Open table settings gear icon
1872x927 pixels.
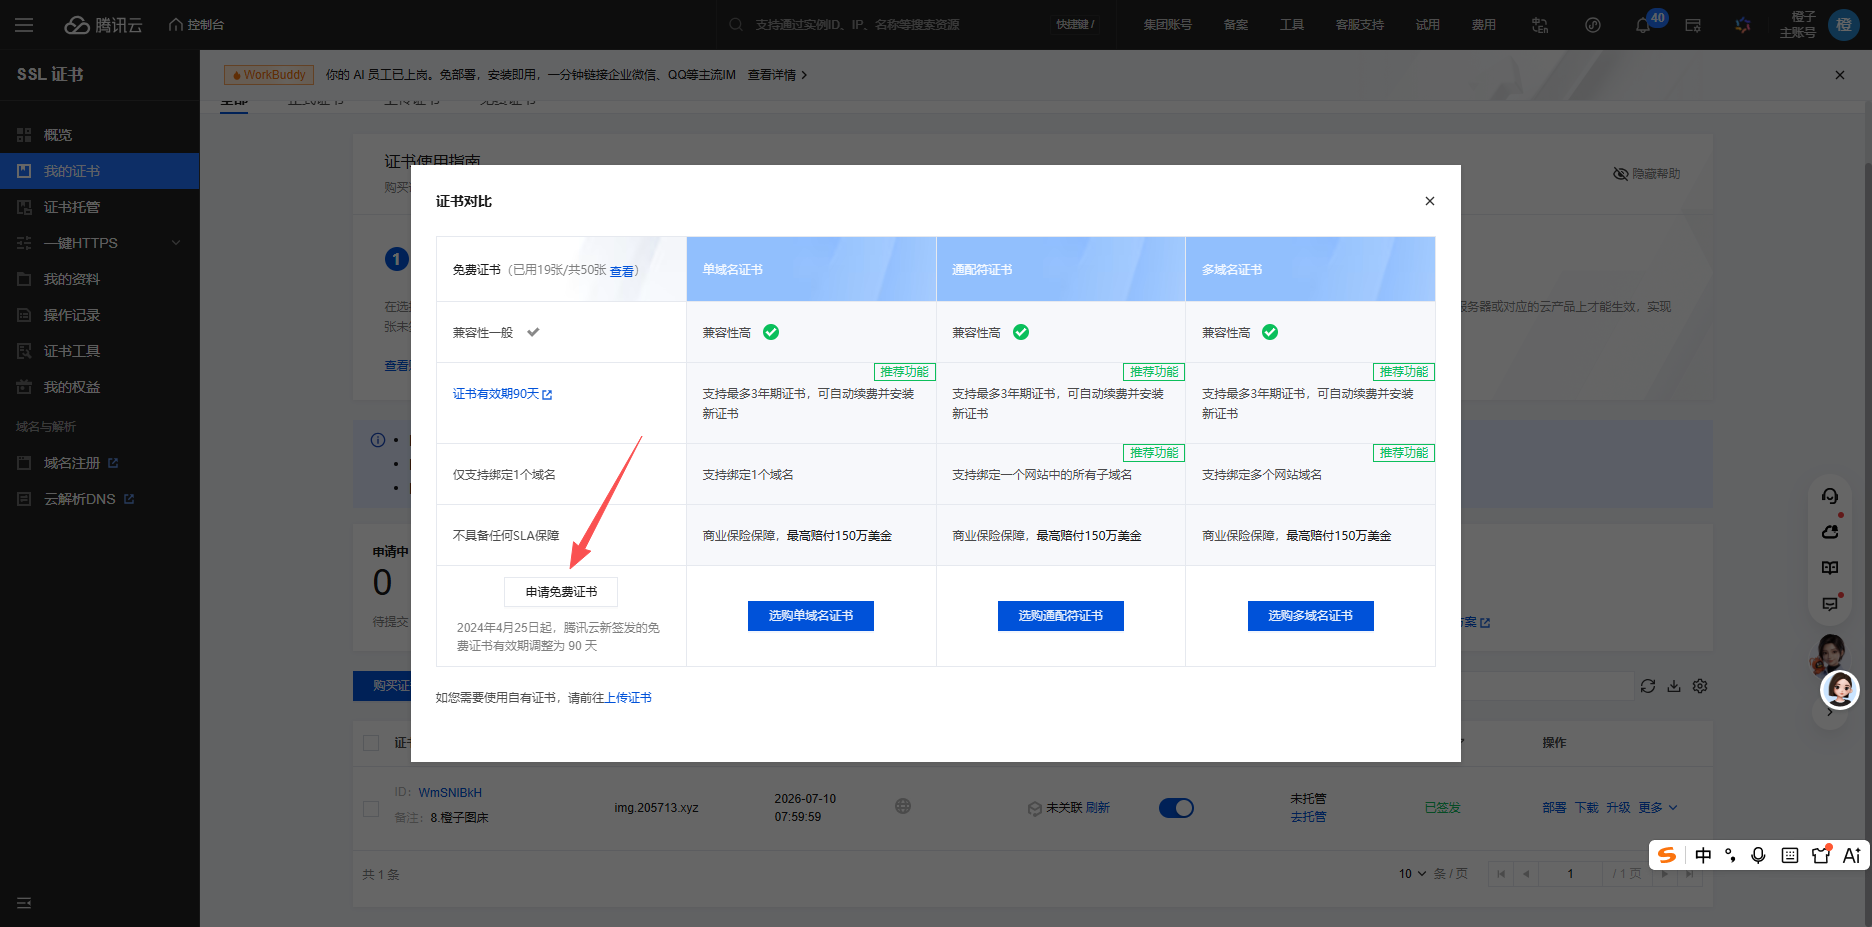pyautogui.click(x=1700, y=686)
